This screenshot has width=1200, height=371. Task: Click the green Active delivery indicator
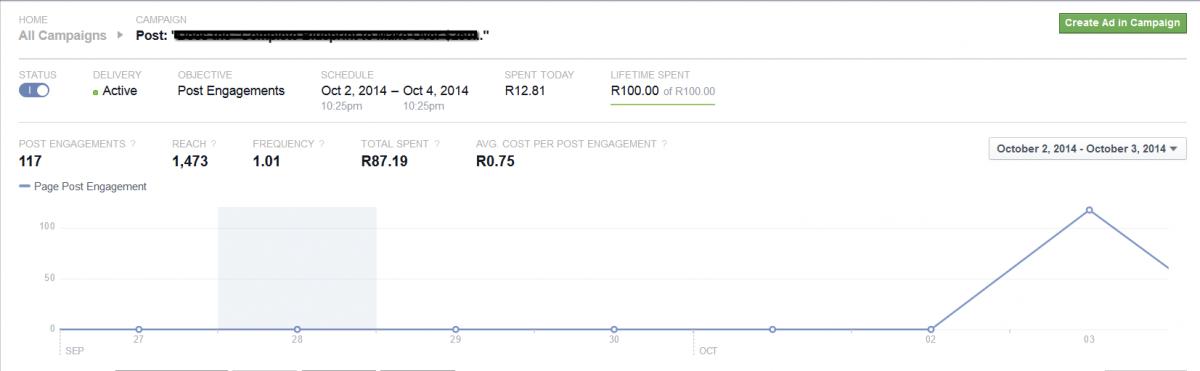[95, 92]
